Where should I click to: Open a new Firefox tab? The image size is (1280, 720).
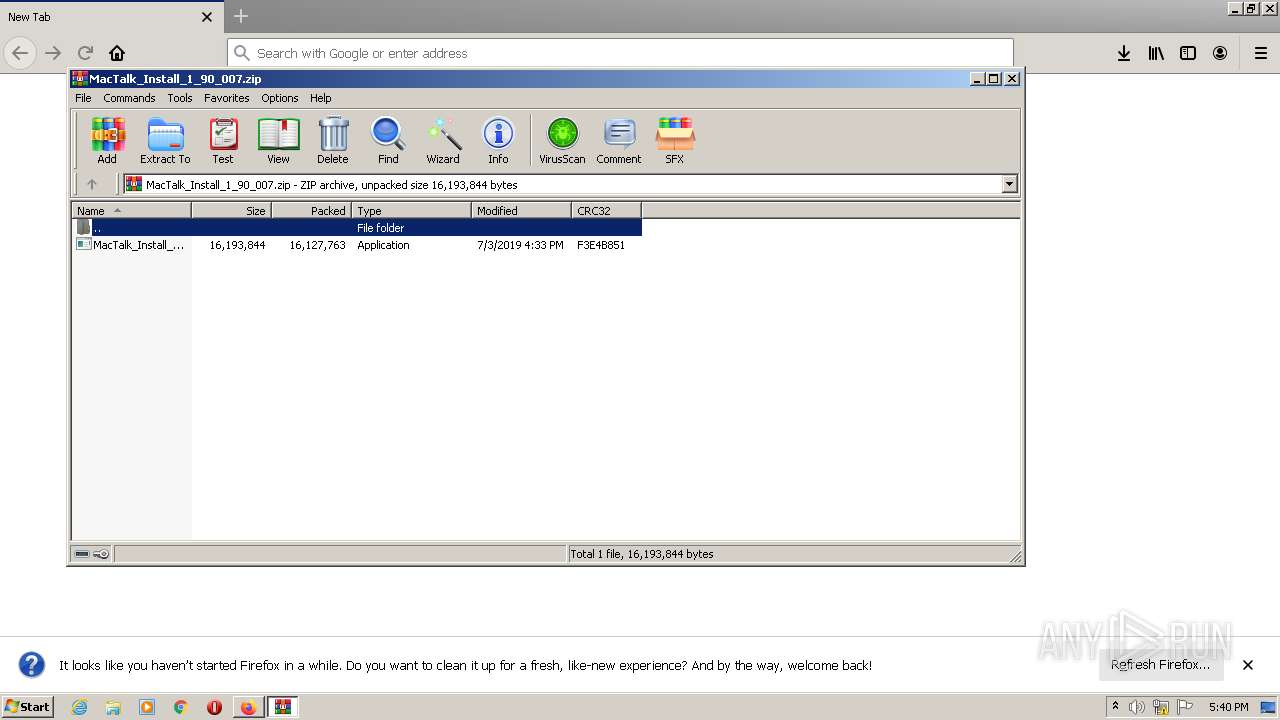241,16
